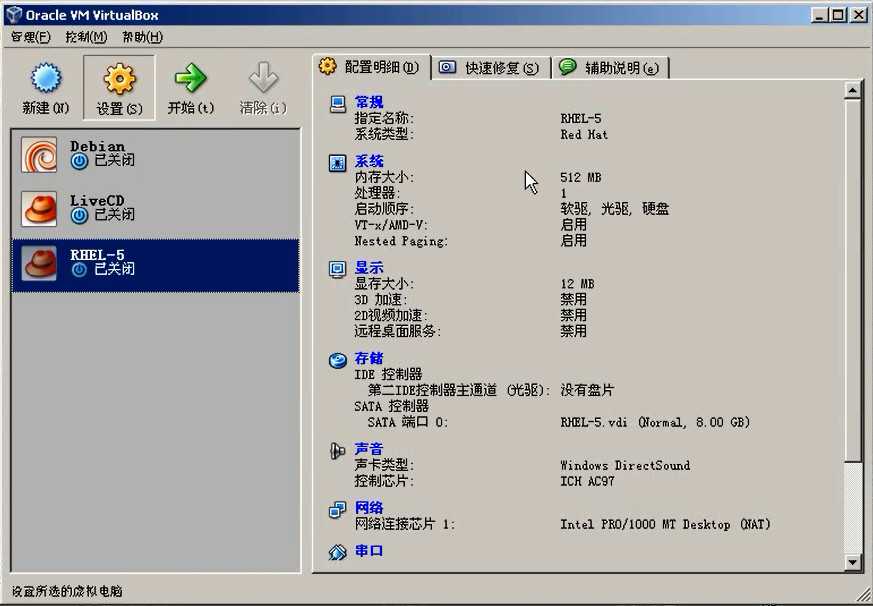Click the 远程桌面服务 label
This screenshot has height=606, width=873.
click(x=398, y=331)
